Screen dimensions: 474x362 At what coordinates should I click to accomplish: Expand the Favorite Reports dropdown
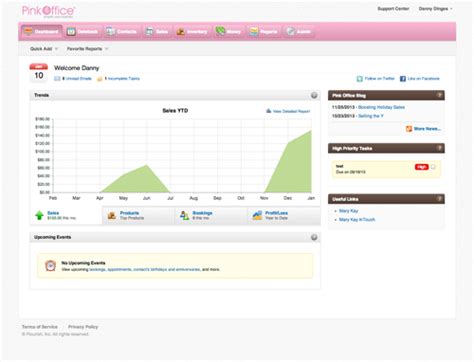pyautogui.click(x=87, y=49)
